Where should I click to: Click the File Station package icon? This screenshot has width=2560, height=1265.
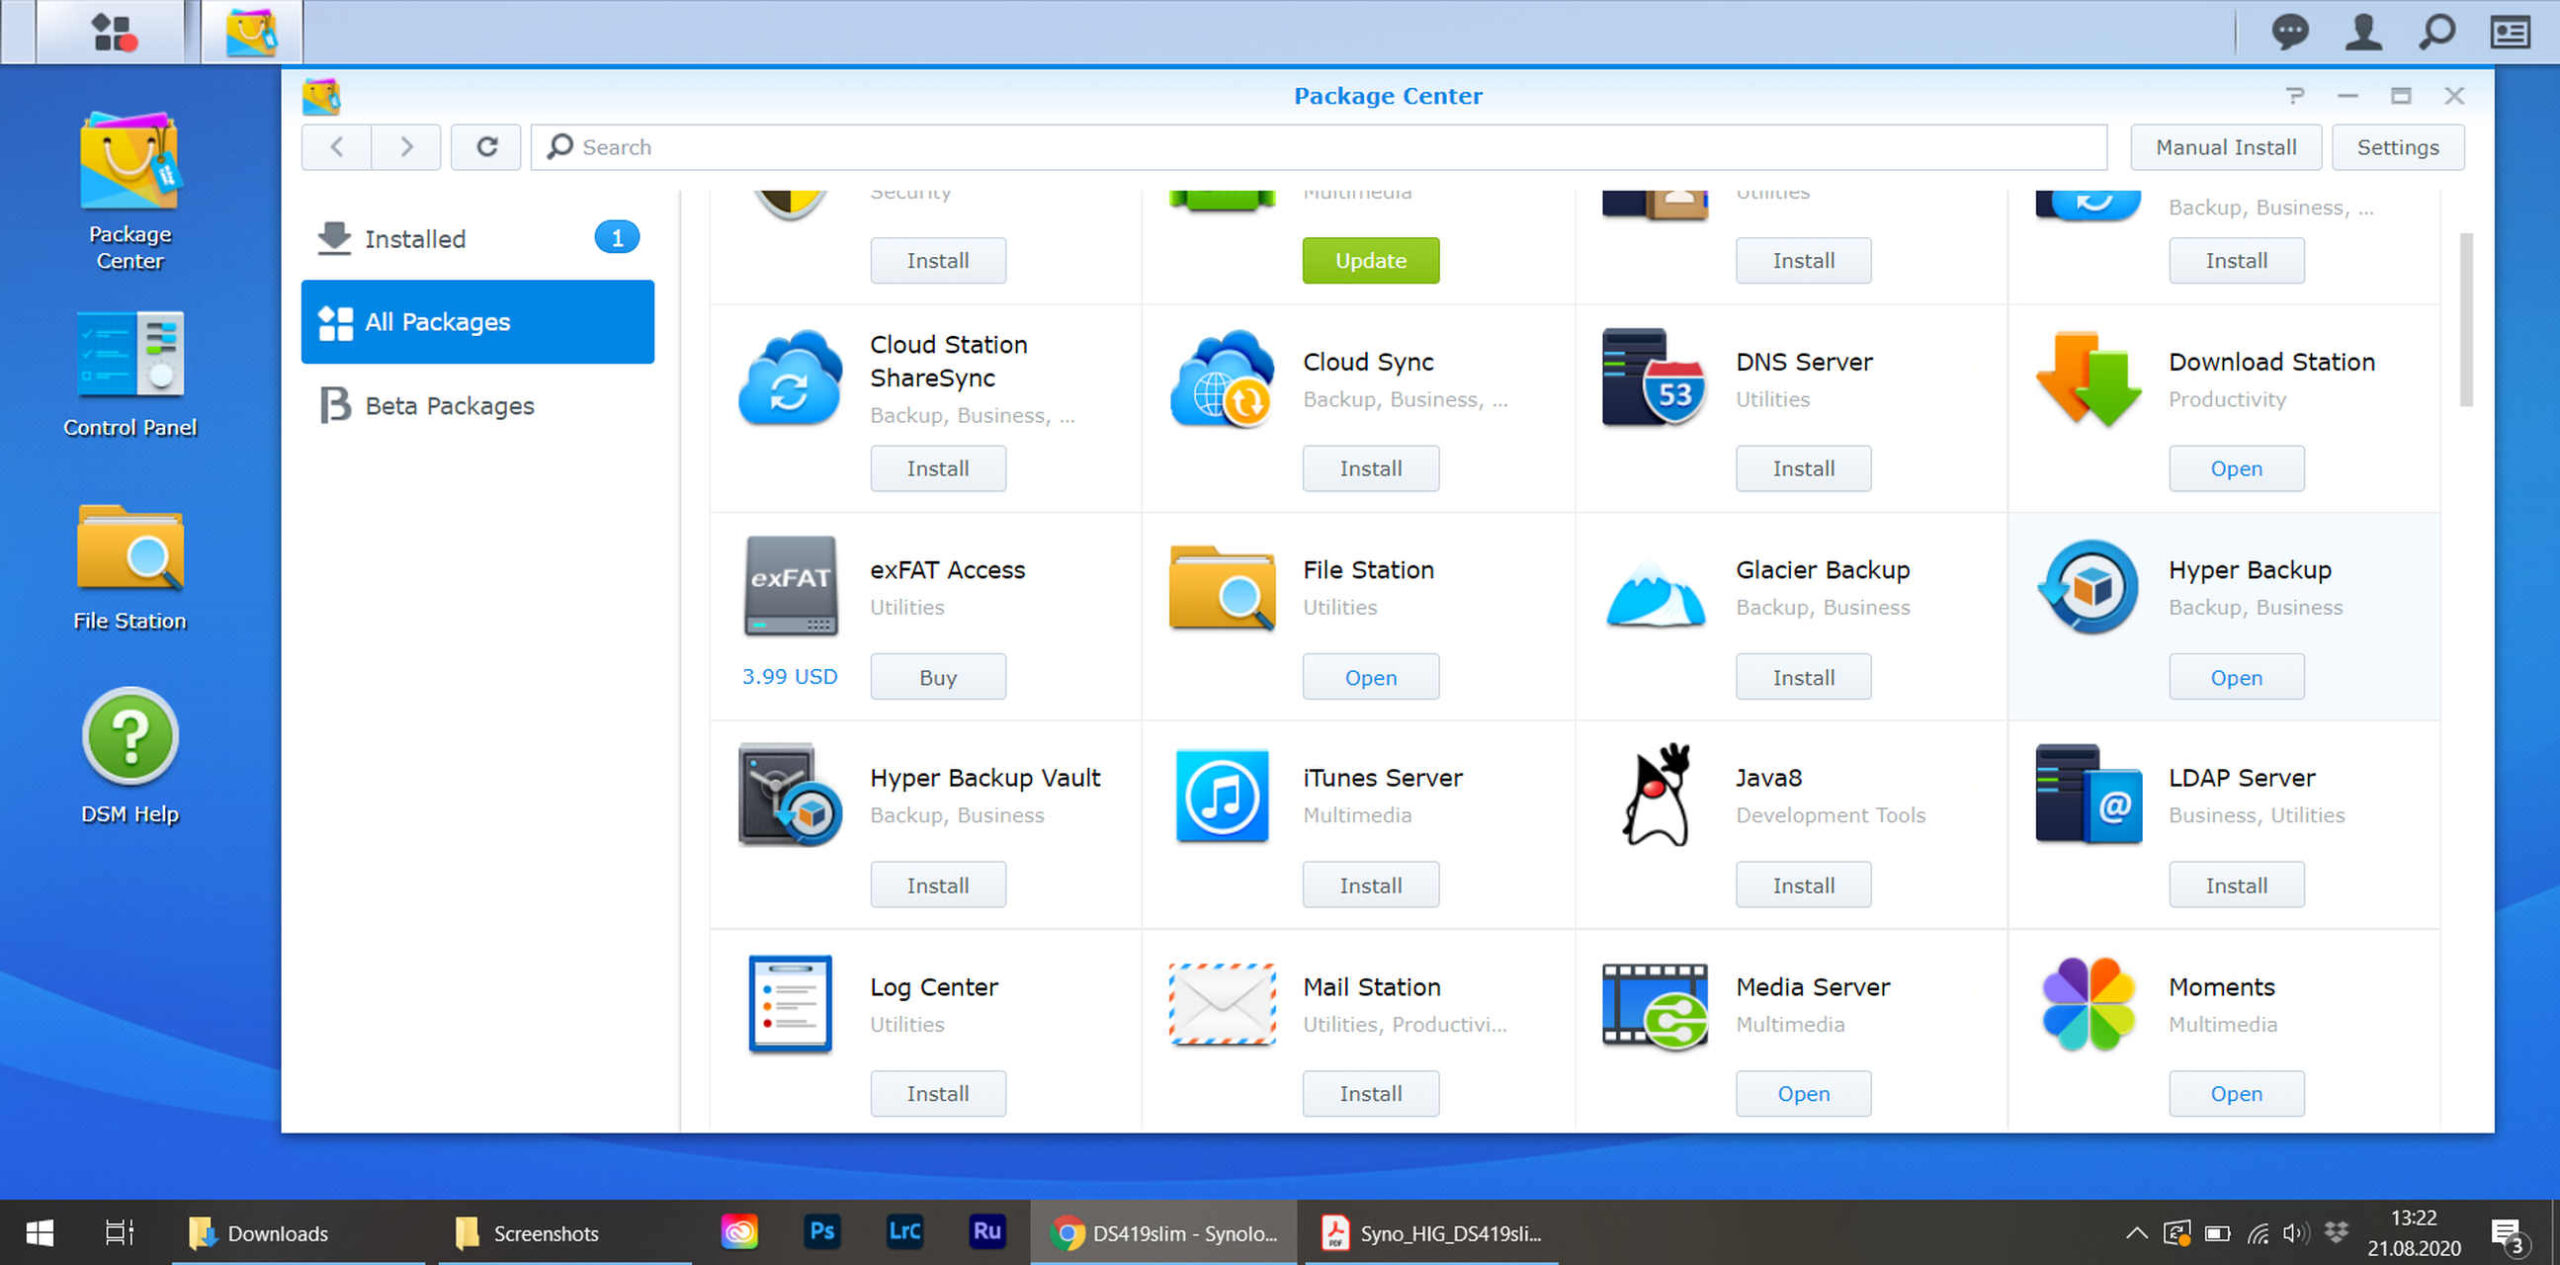tap(1222, 587)
